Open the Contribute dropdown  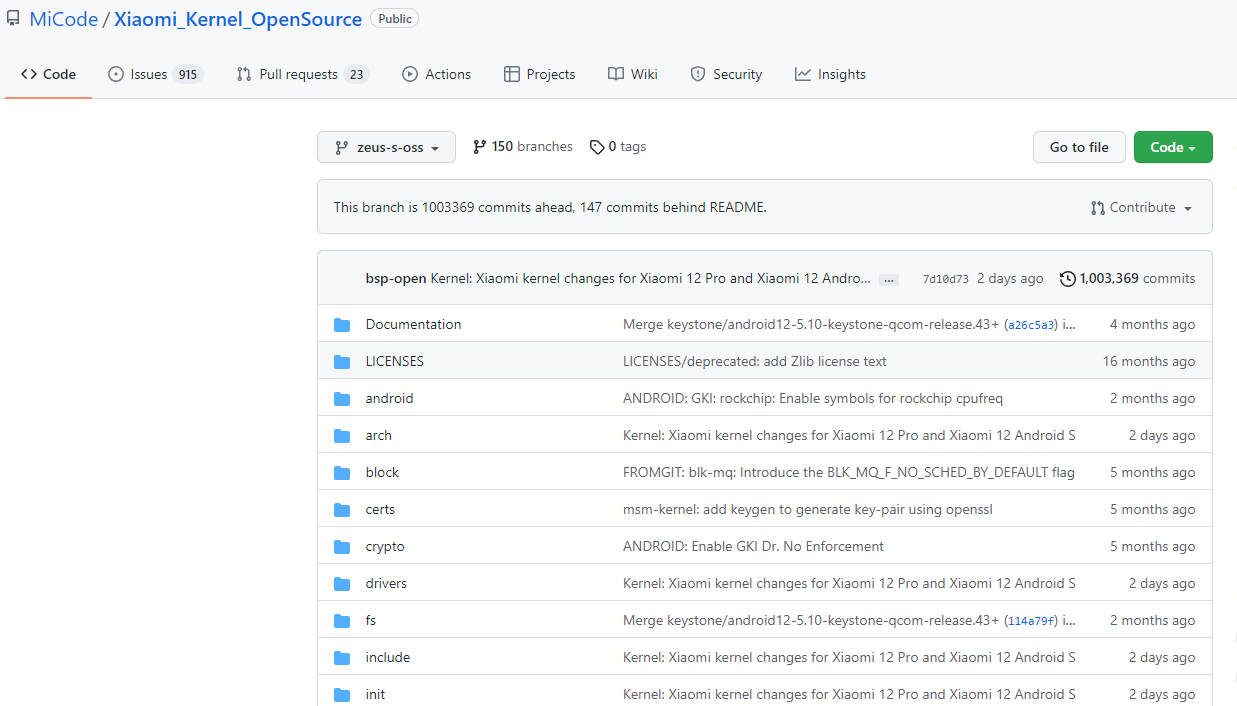click(1141, 208)
